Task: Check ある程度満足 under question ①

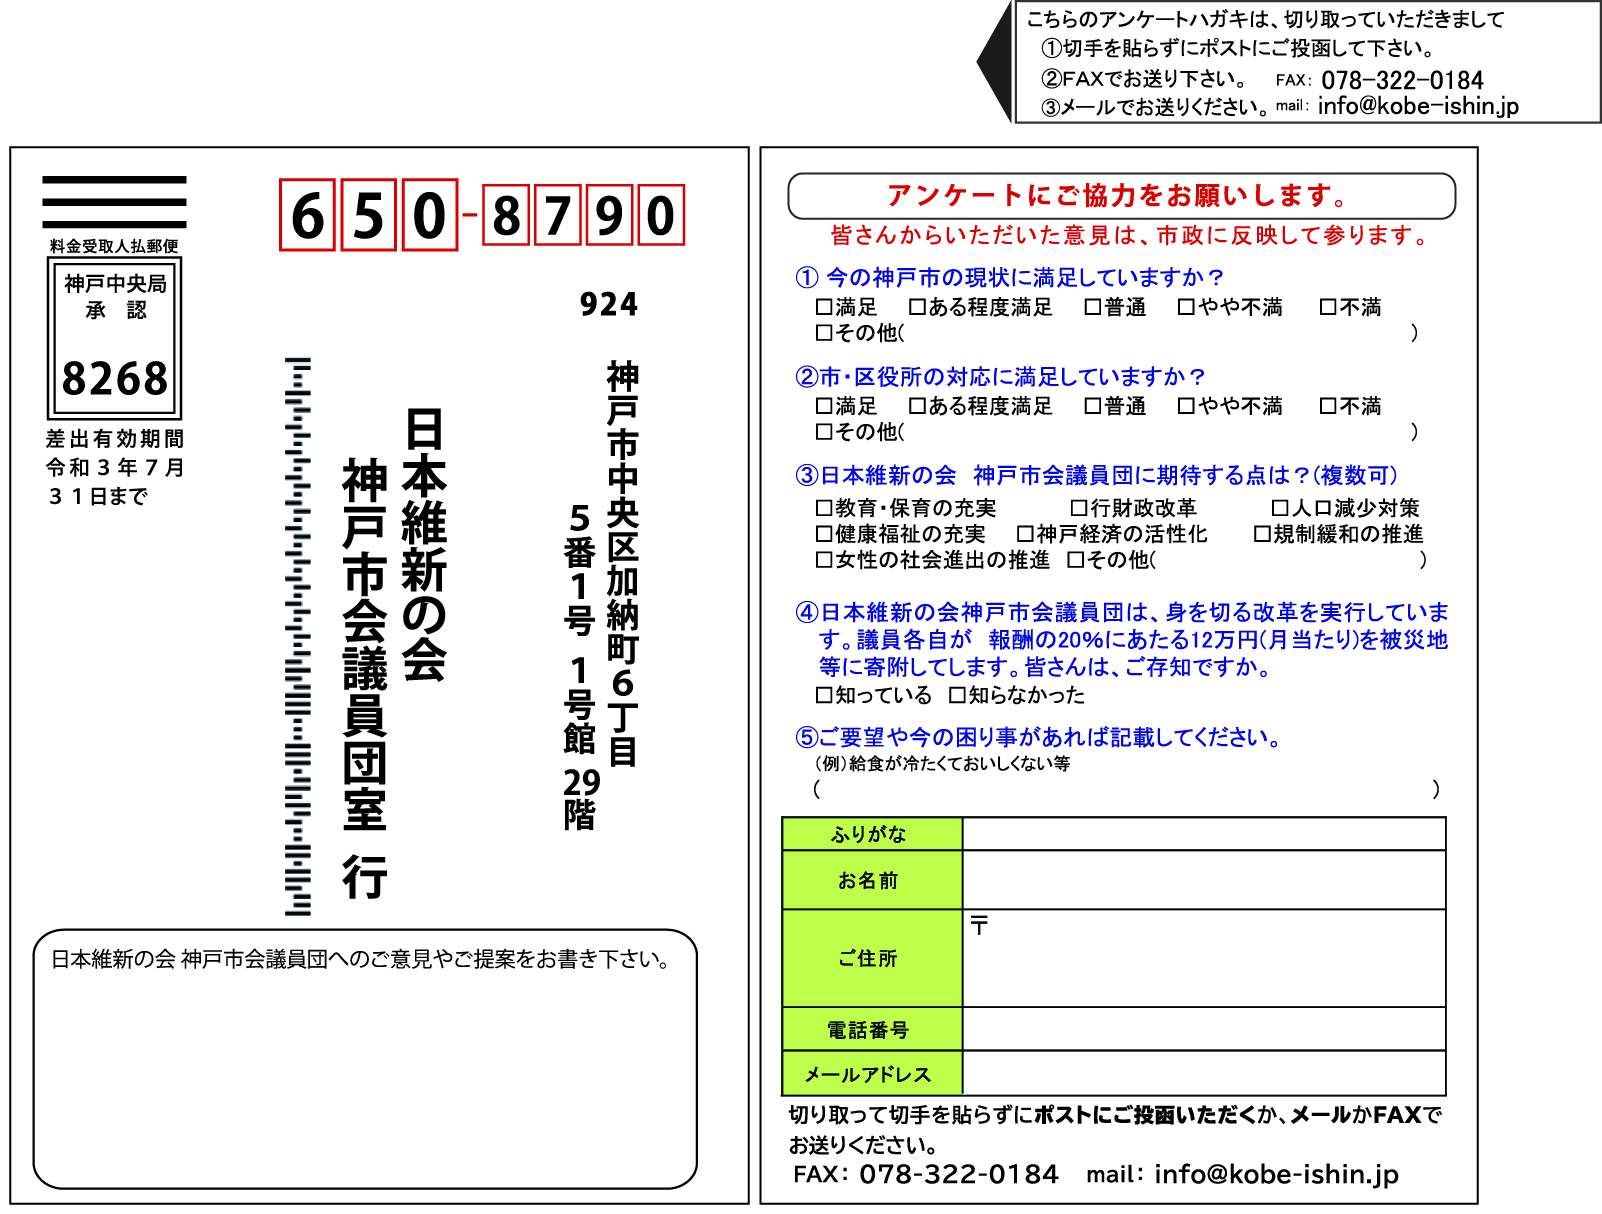Action: coord(917,307)
